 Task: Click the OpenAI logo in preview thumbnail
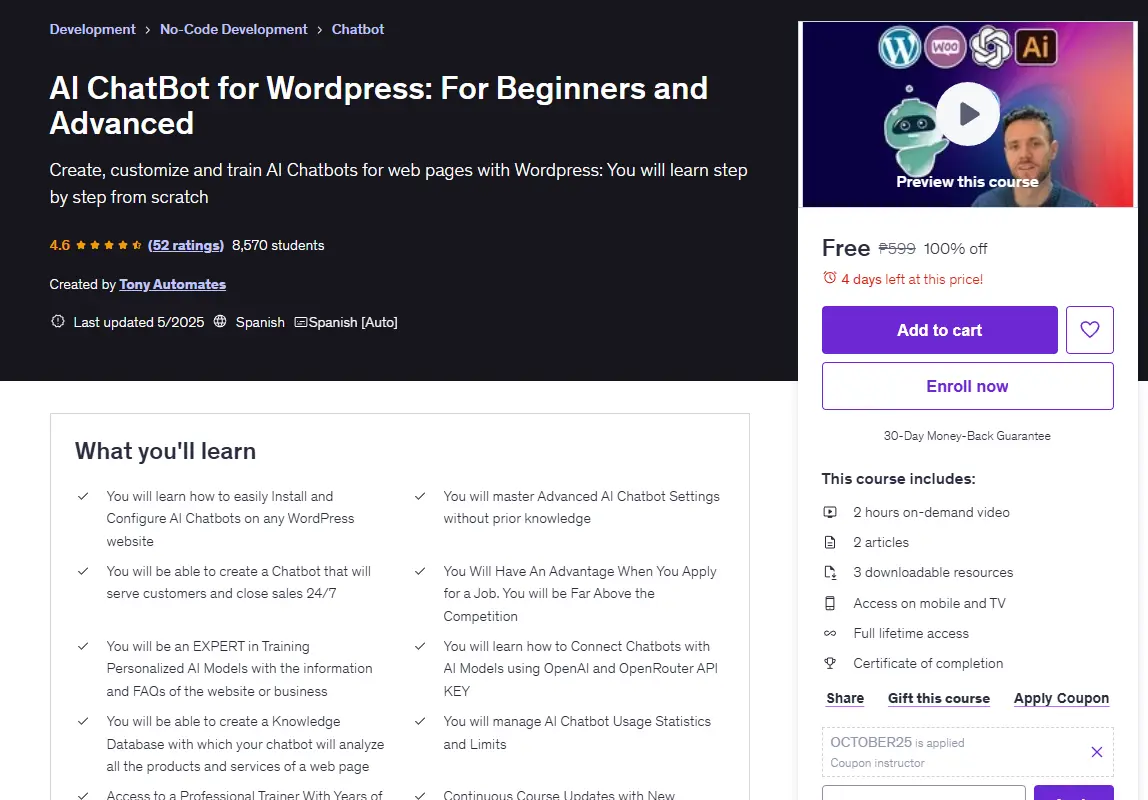click(991, 47)
